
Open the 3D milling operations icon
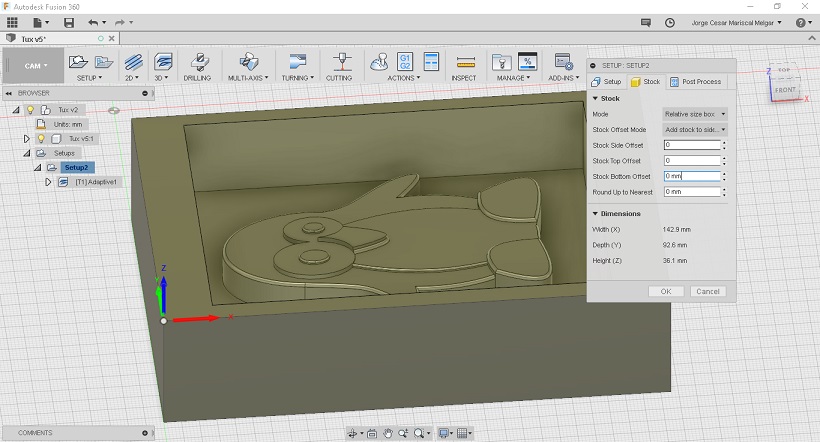click(163, 62)
